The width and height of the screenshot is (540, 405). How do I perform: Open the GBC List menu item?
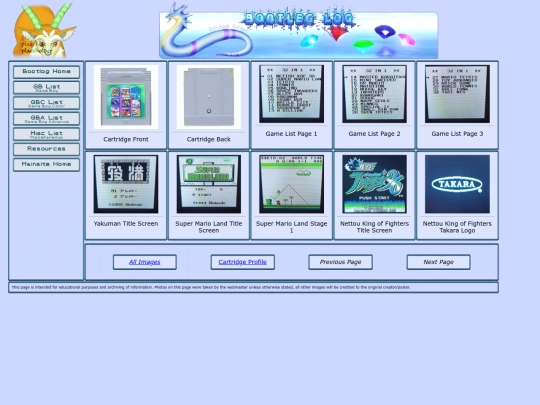(46, 103)
